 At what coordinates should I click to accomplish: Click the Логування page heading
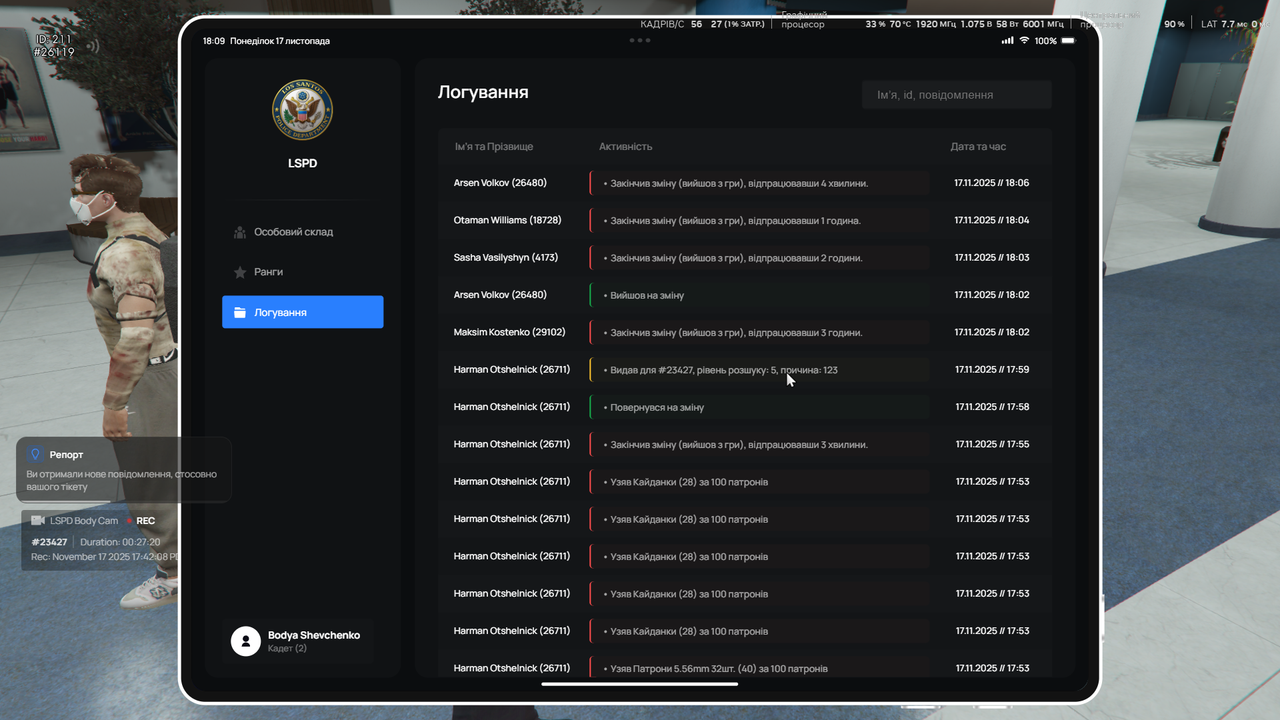coord(483,93)
